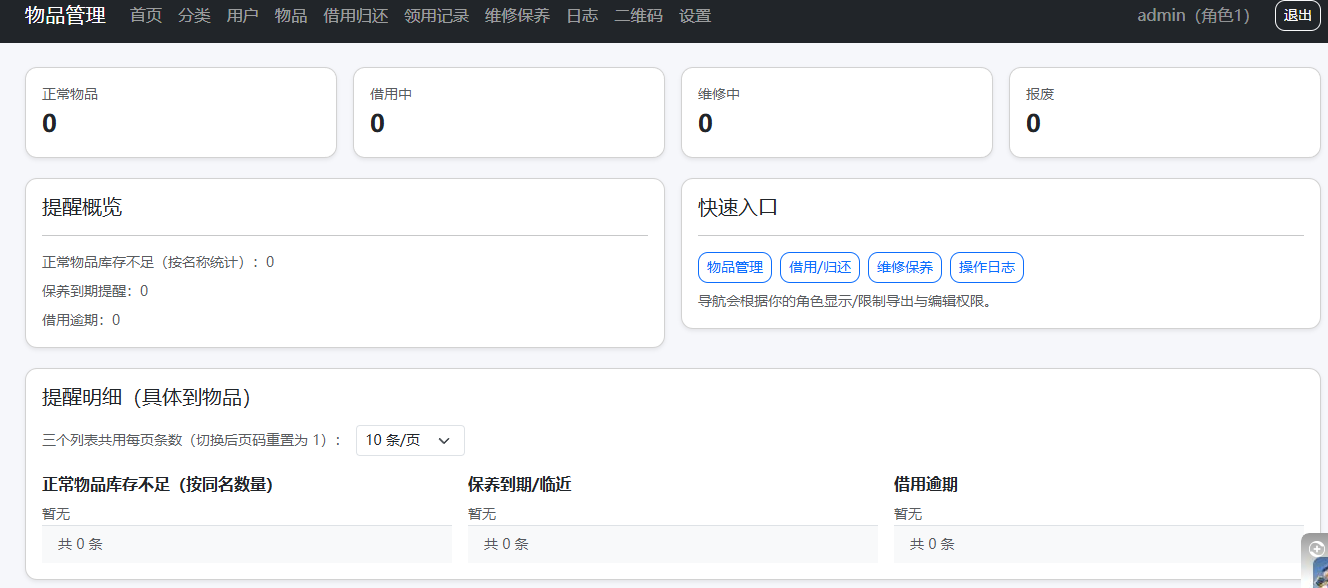Click the circled plus icon on floating widget
The height and width of the screenshot is (588, 1328).
click(1317, 548)
